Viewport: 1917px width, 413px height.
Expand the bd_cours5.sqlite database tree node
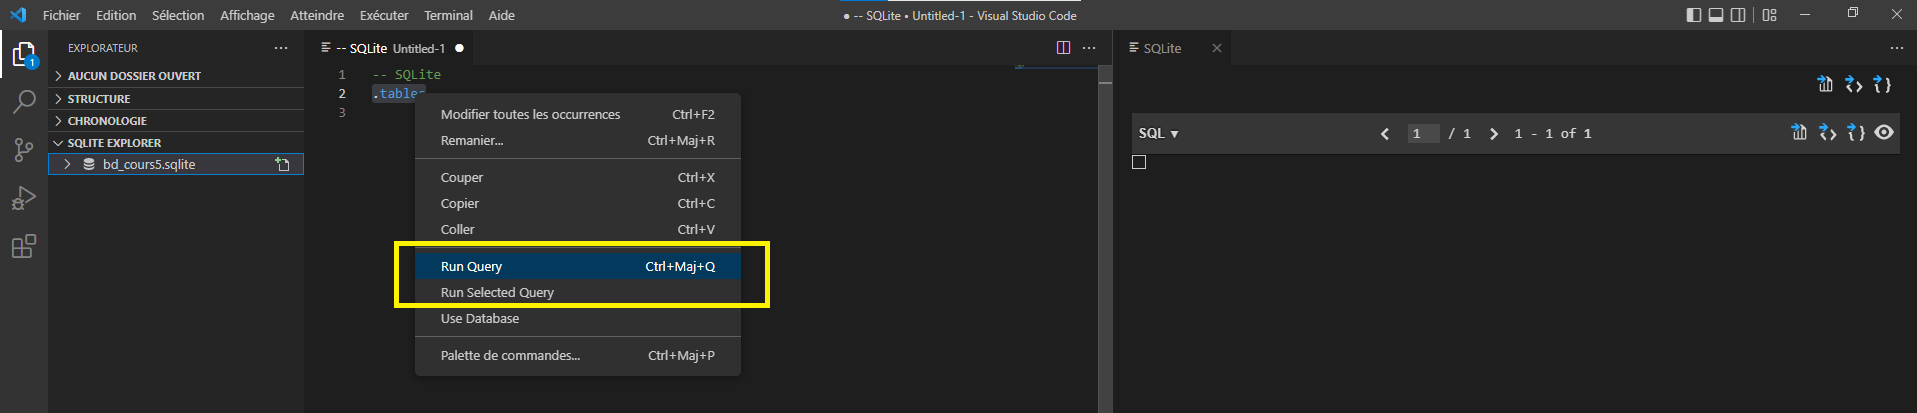[x=67, y=164]
